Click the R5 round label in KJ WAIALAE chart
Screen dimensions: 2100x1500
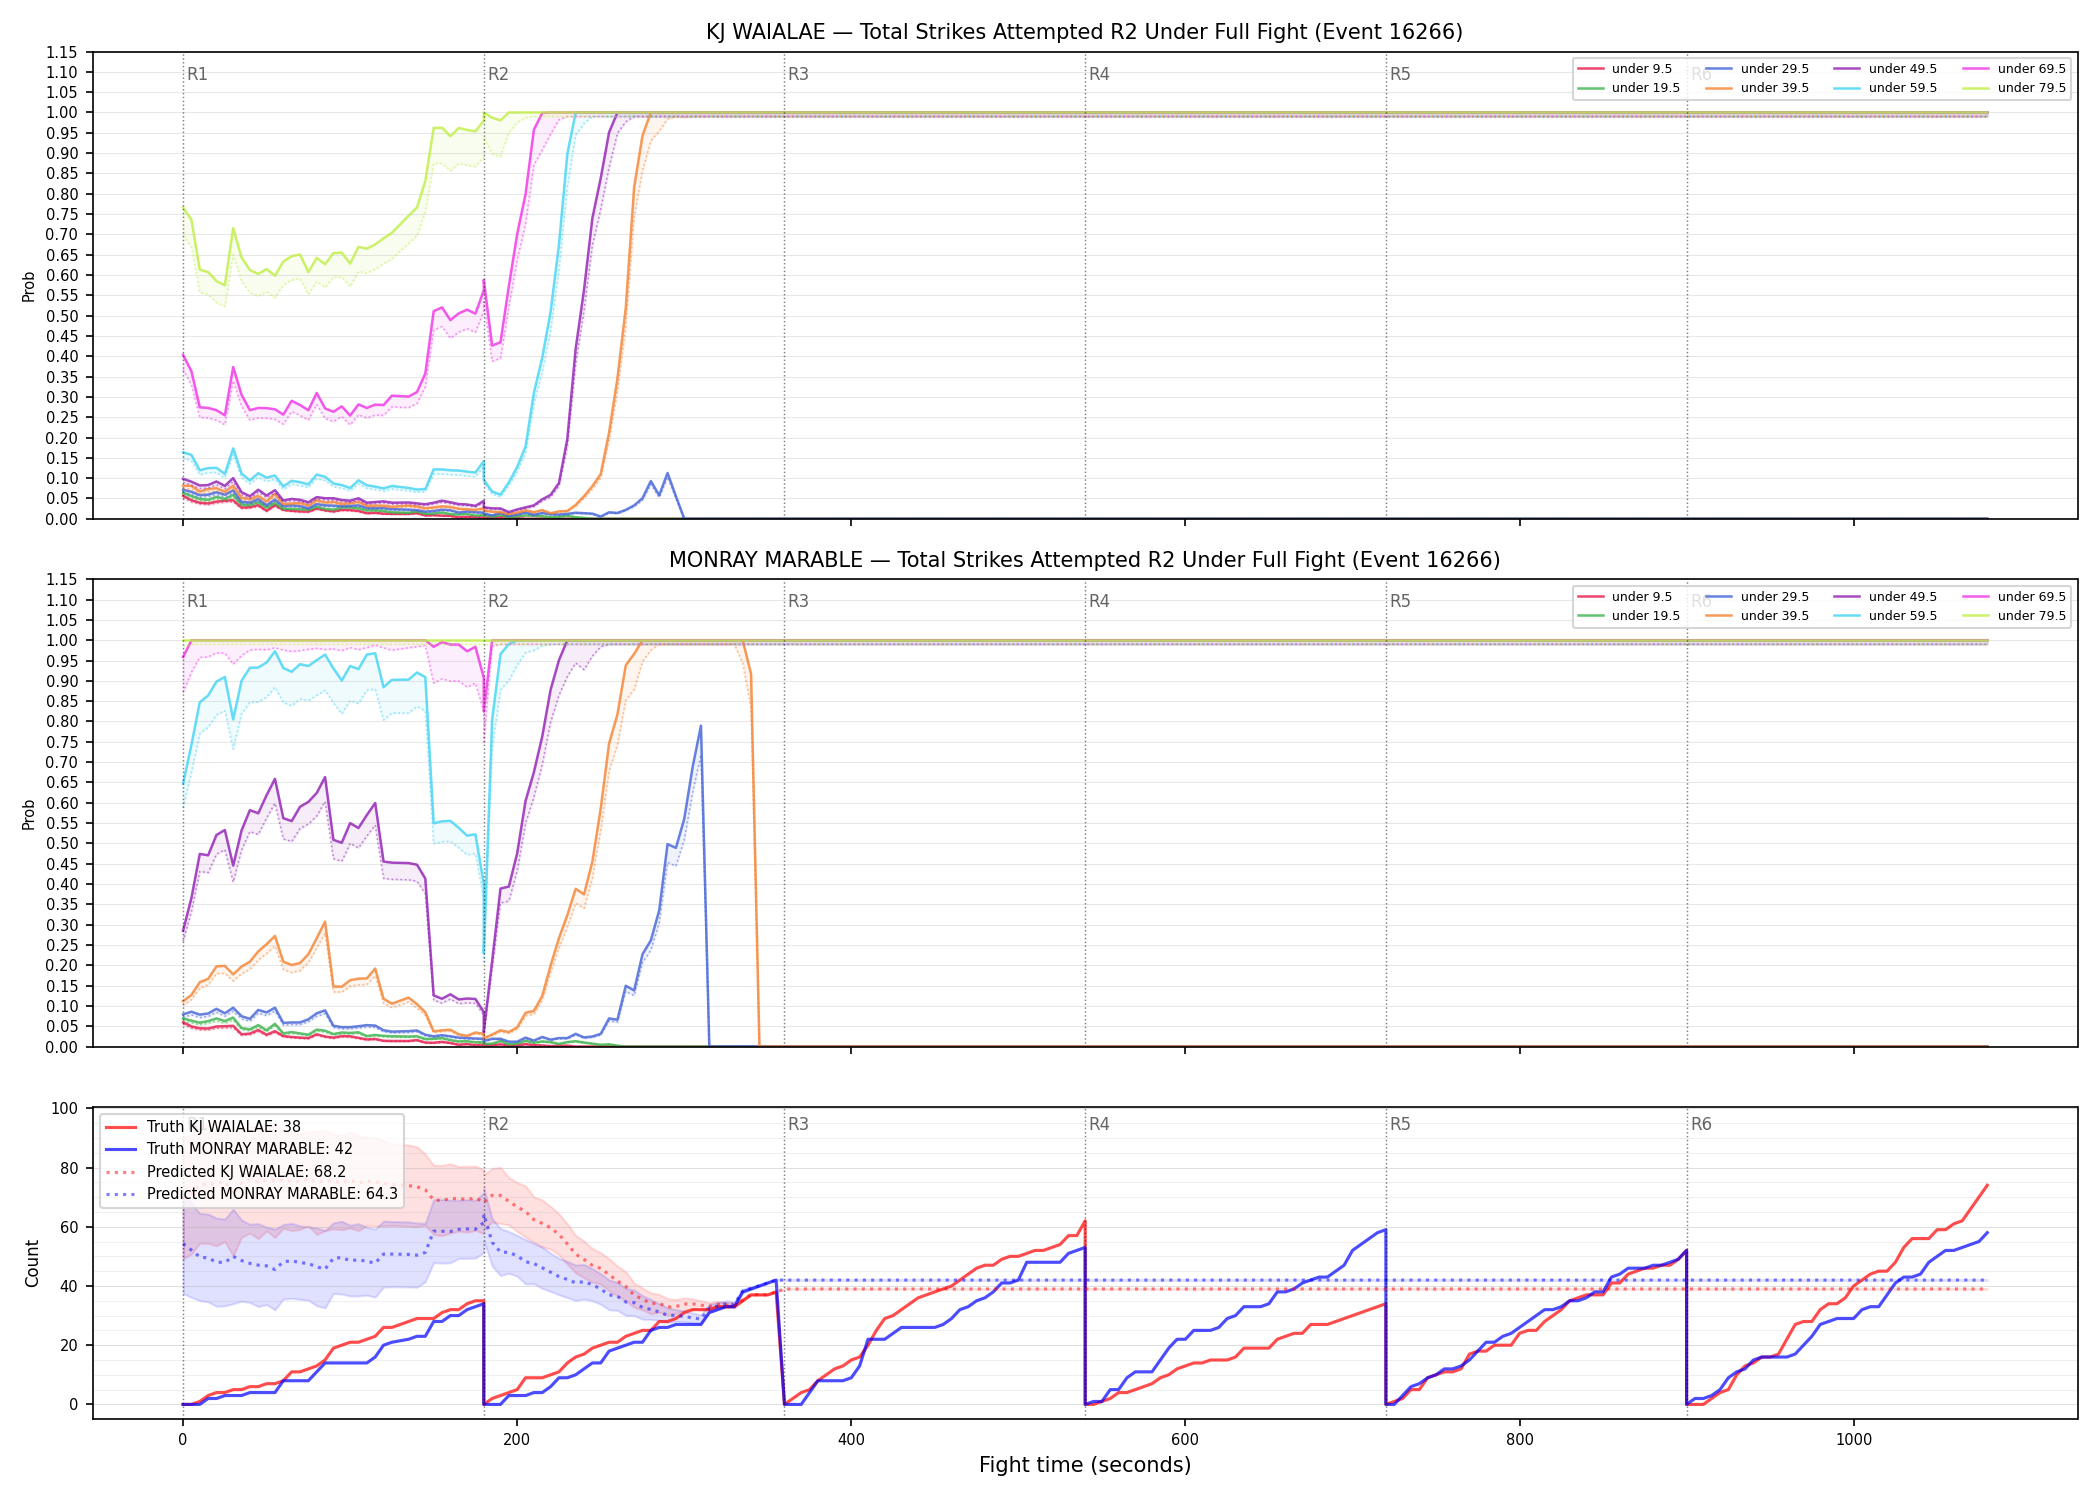pos(1400,74)
